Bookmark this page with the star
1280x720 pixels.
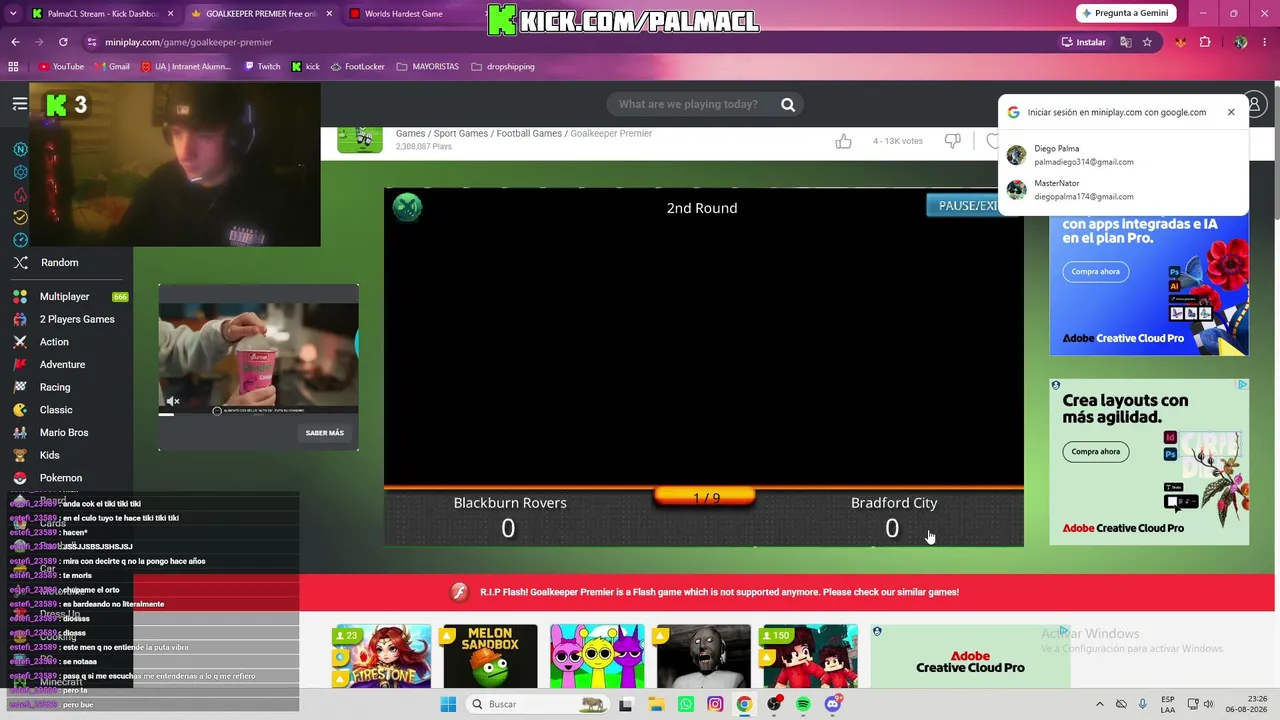1147,42
